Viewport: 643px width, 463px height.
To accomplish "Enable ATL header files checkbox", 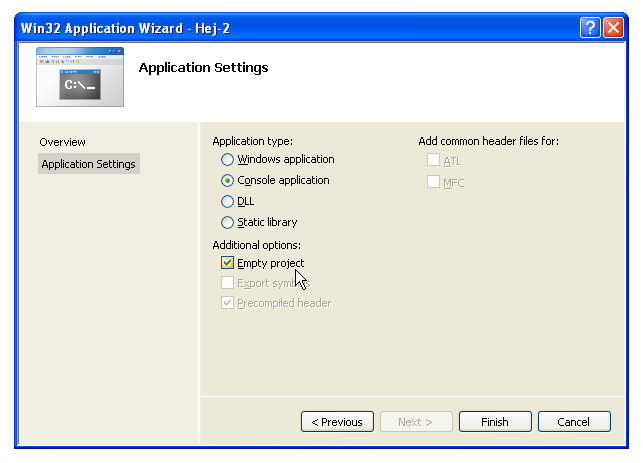I will coord(433,160).
